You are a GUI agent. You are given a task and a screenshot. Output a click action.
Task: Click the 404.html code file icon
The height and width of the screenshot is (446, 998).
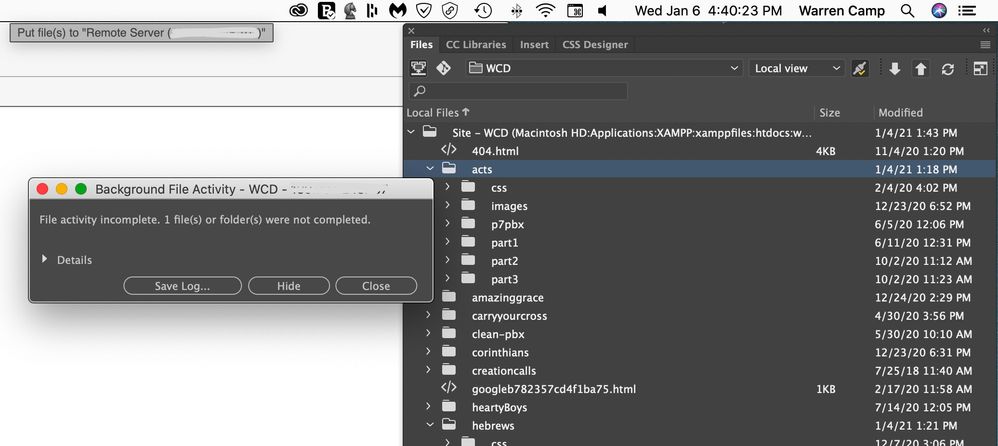449,150
